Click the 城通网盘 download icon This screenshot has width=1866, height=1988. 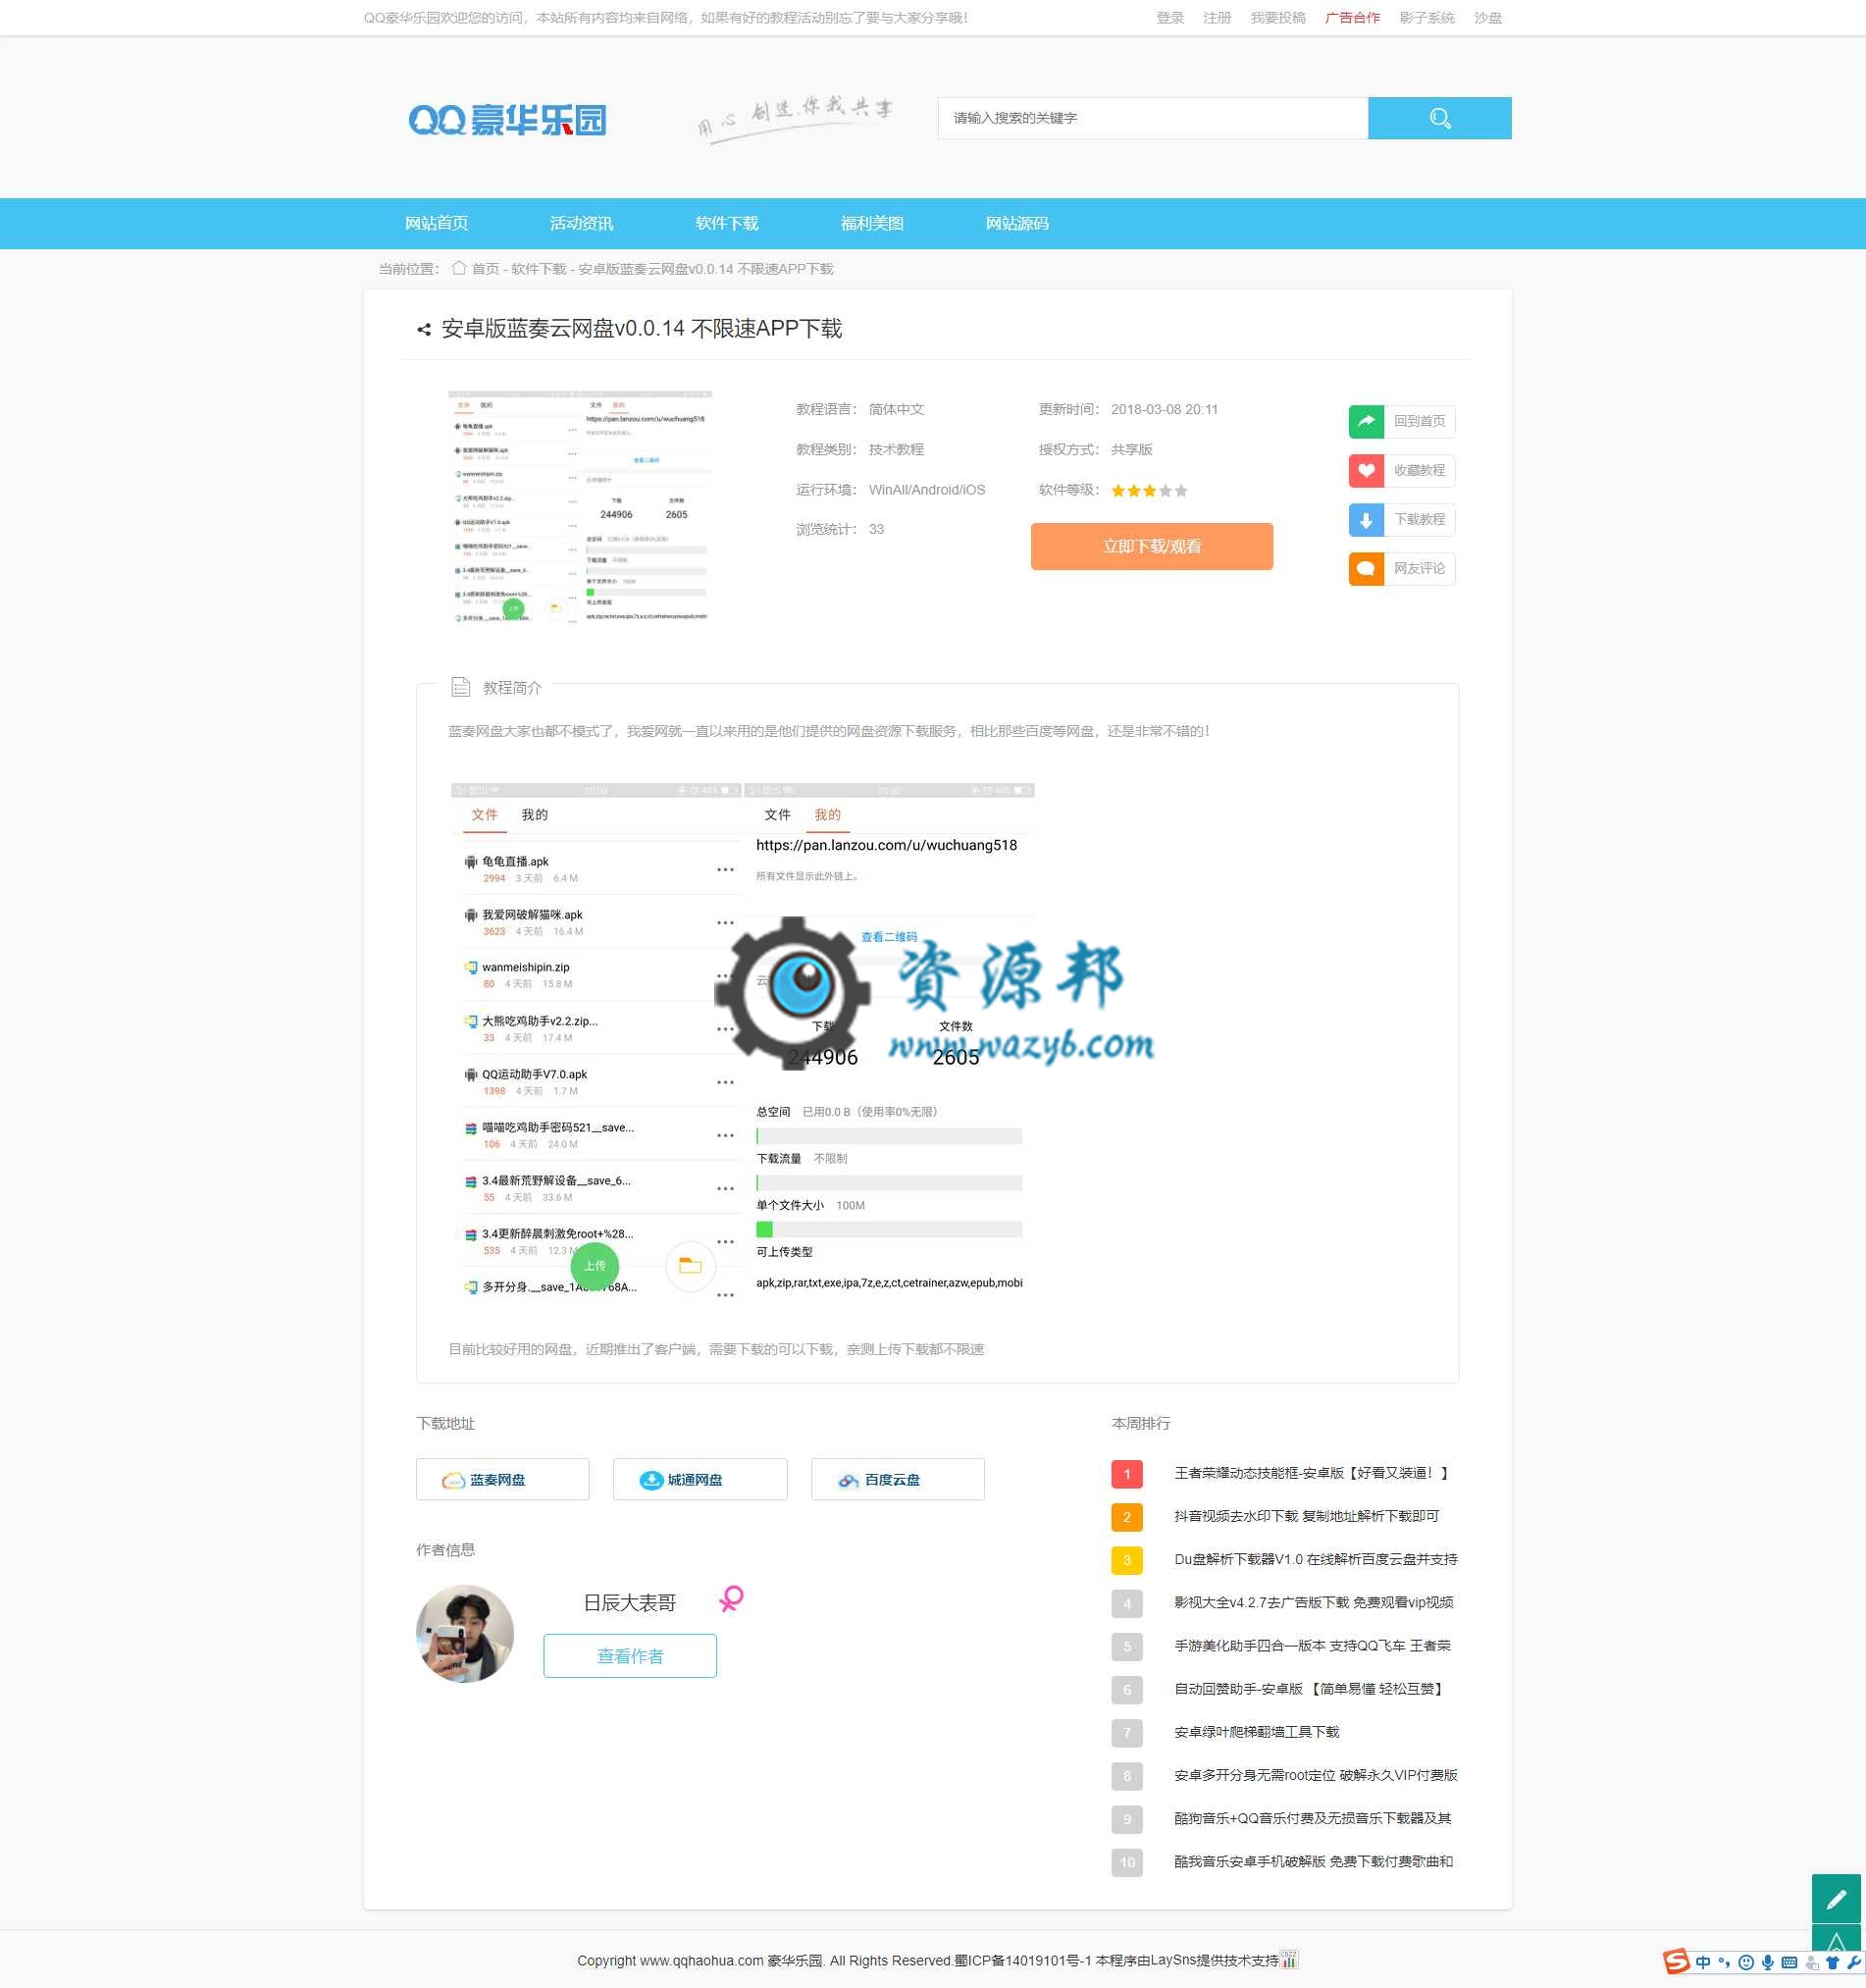coord(651,1480)
